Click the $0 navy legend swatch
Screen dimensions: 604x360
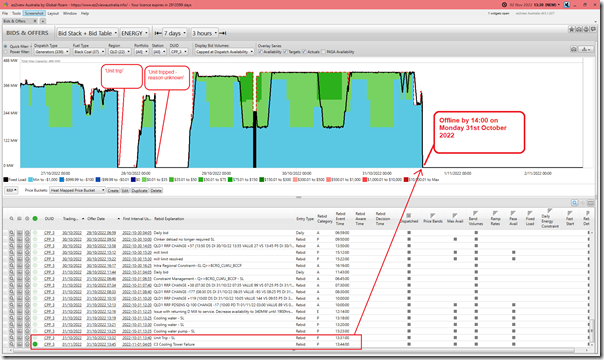click(x=133, y=179)
